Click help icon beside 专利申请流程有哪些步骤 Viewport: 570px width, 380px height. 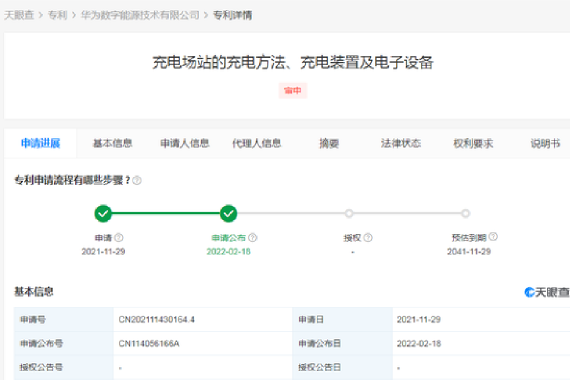click(x=137, y=180)
